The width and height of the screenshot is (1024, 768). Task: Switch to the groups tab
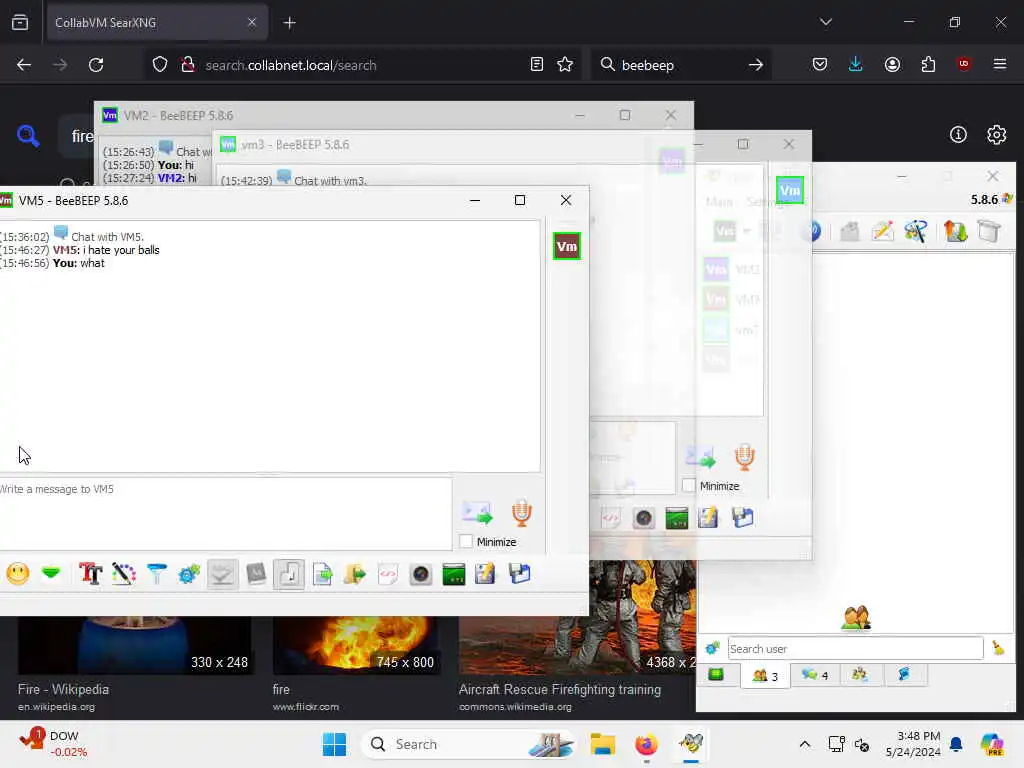(x=860, y=675)
